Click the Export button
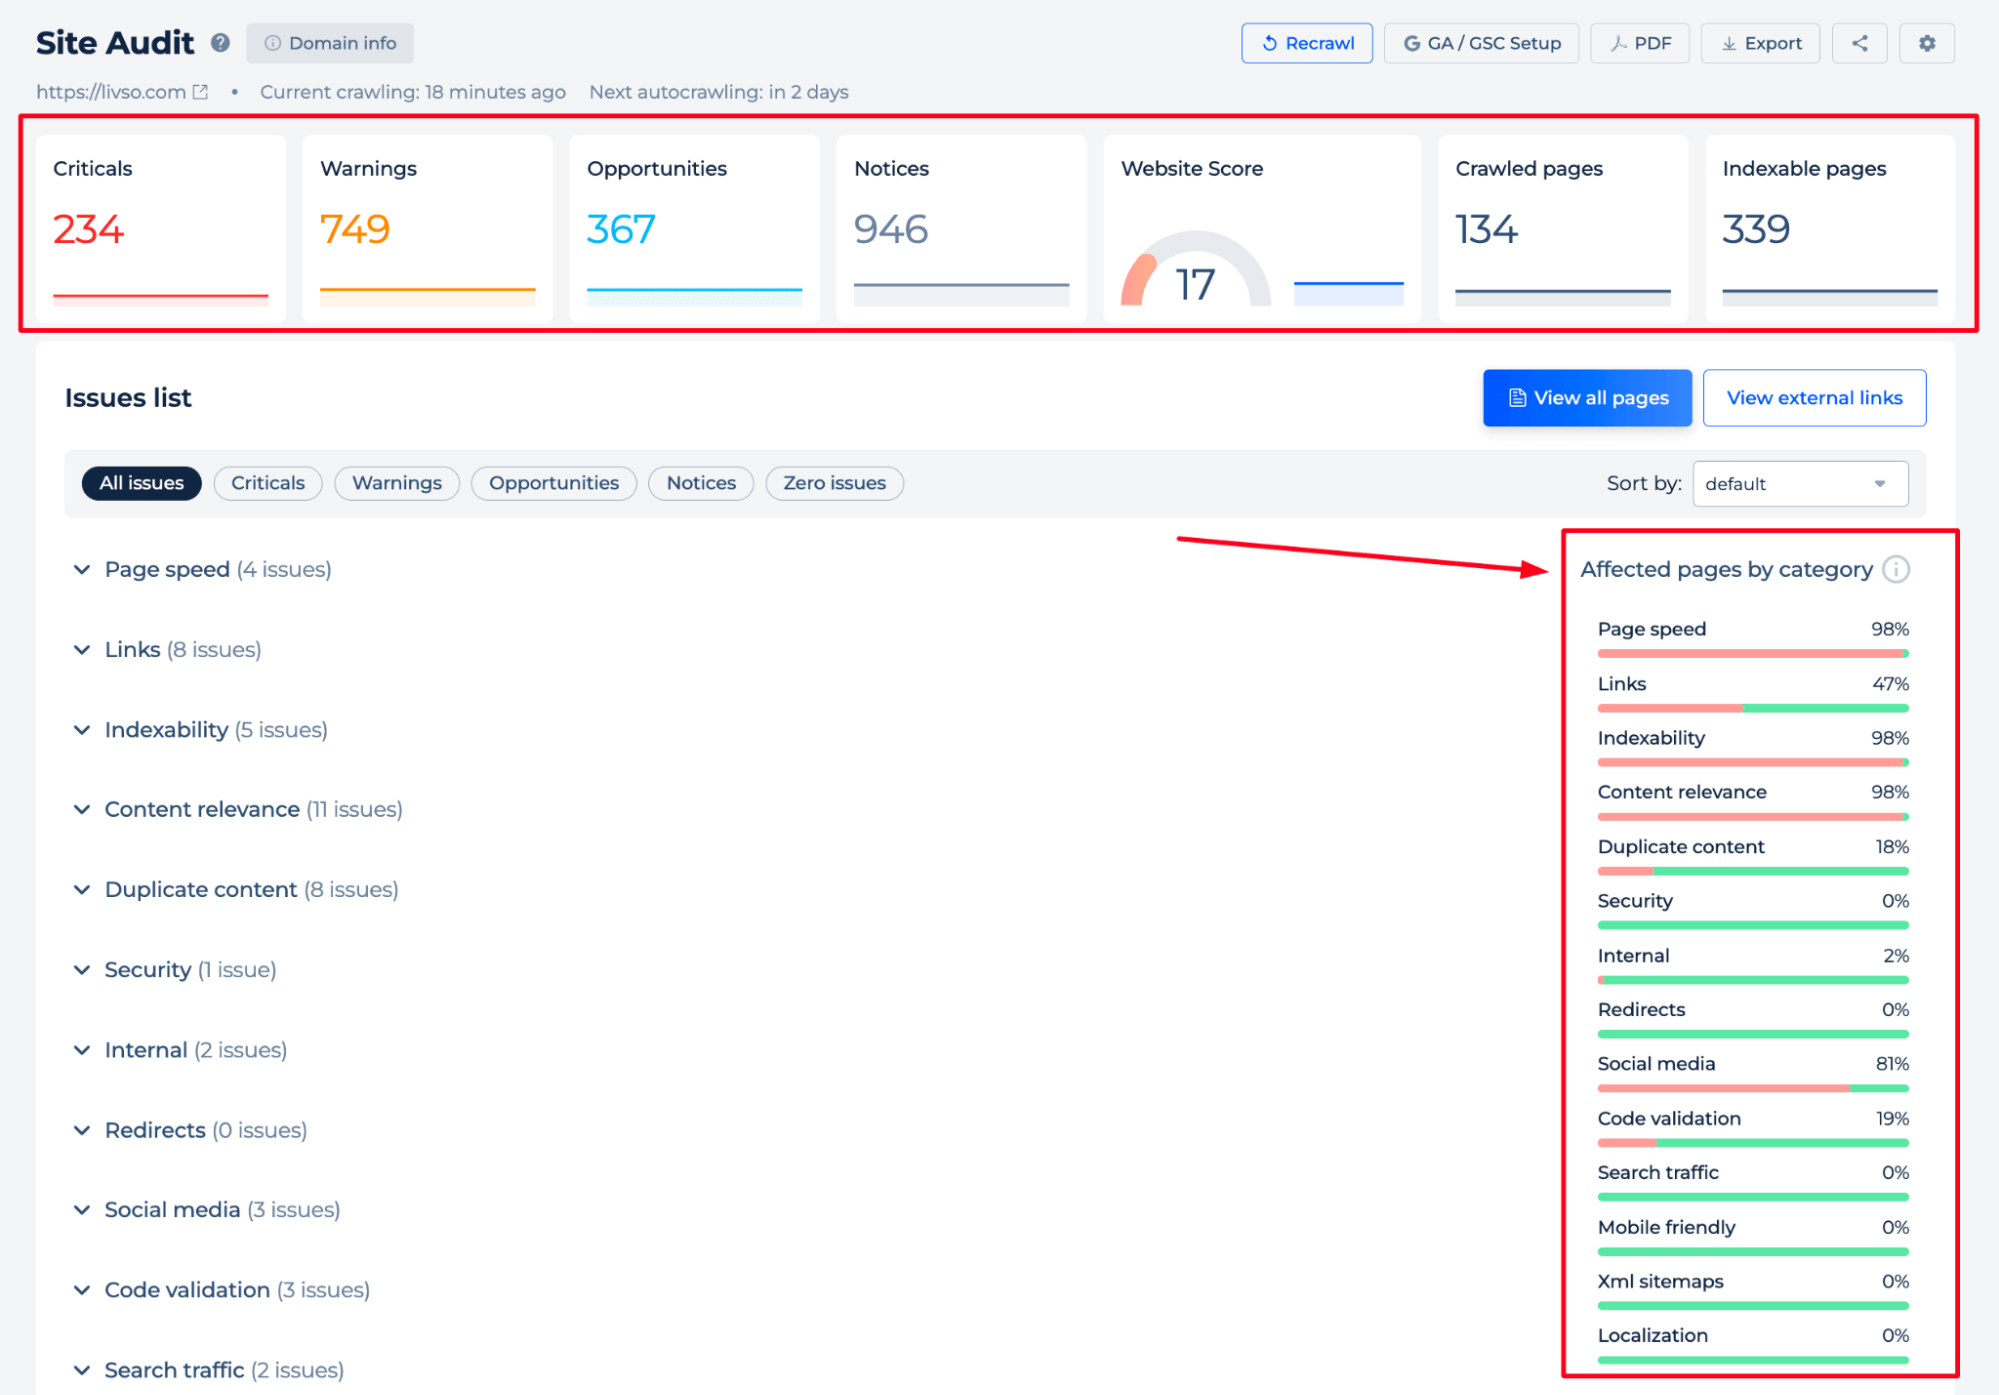1999x1395 pixels. click(x=1760, y=43)
